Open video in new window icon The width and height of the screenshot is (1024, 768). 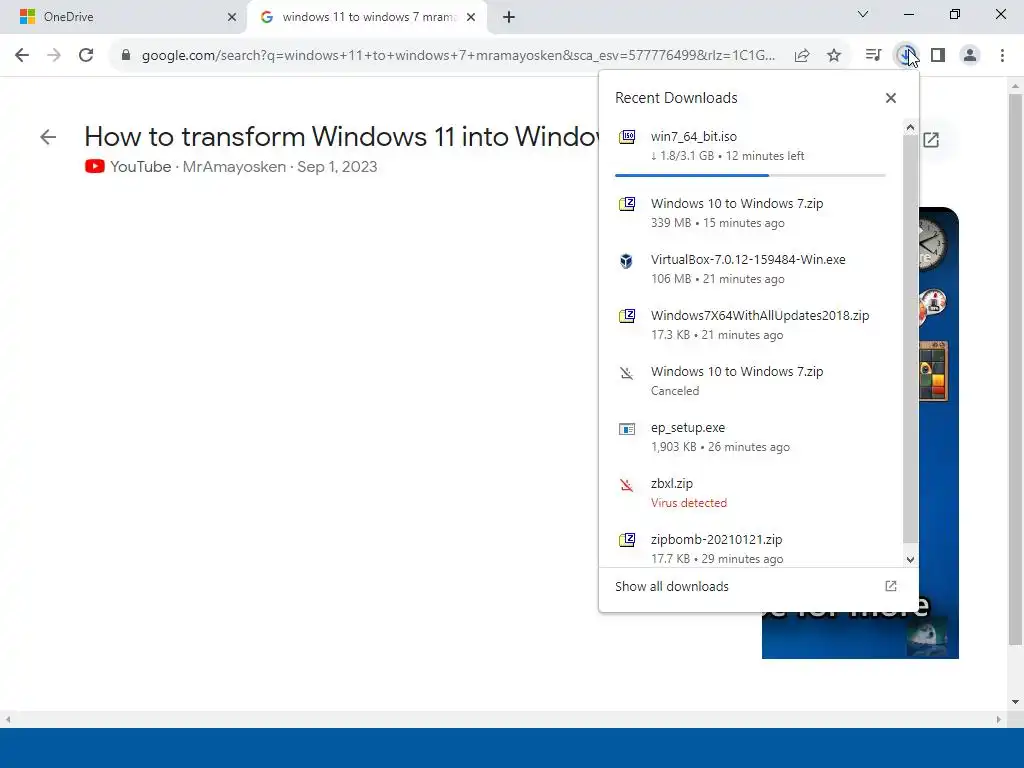click(x=931, y=139)
